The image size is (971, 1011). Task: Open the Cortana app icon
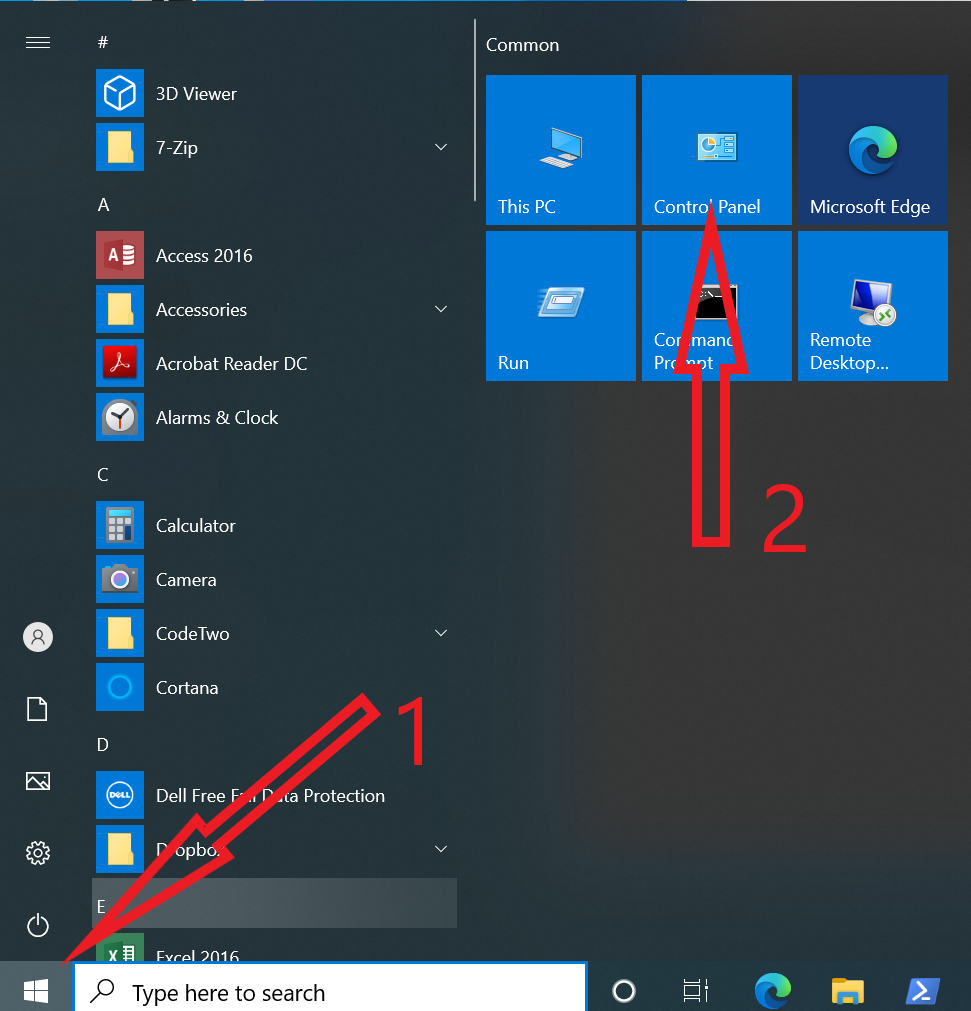coord(120,687)
